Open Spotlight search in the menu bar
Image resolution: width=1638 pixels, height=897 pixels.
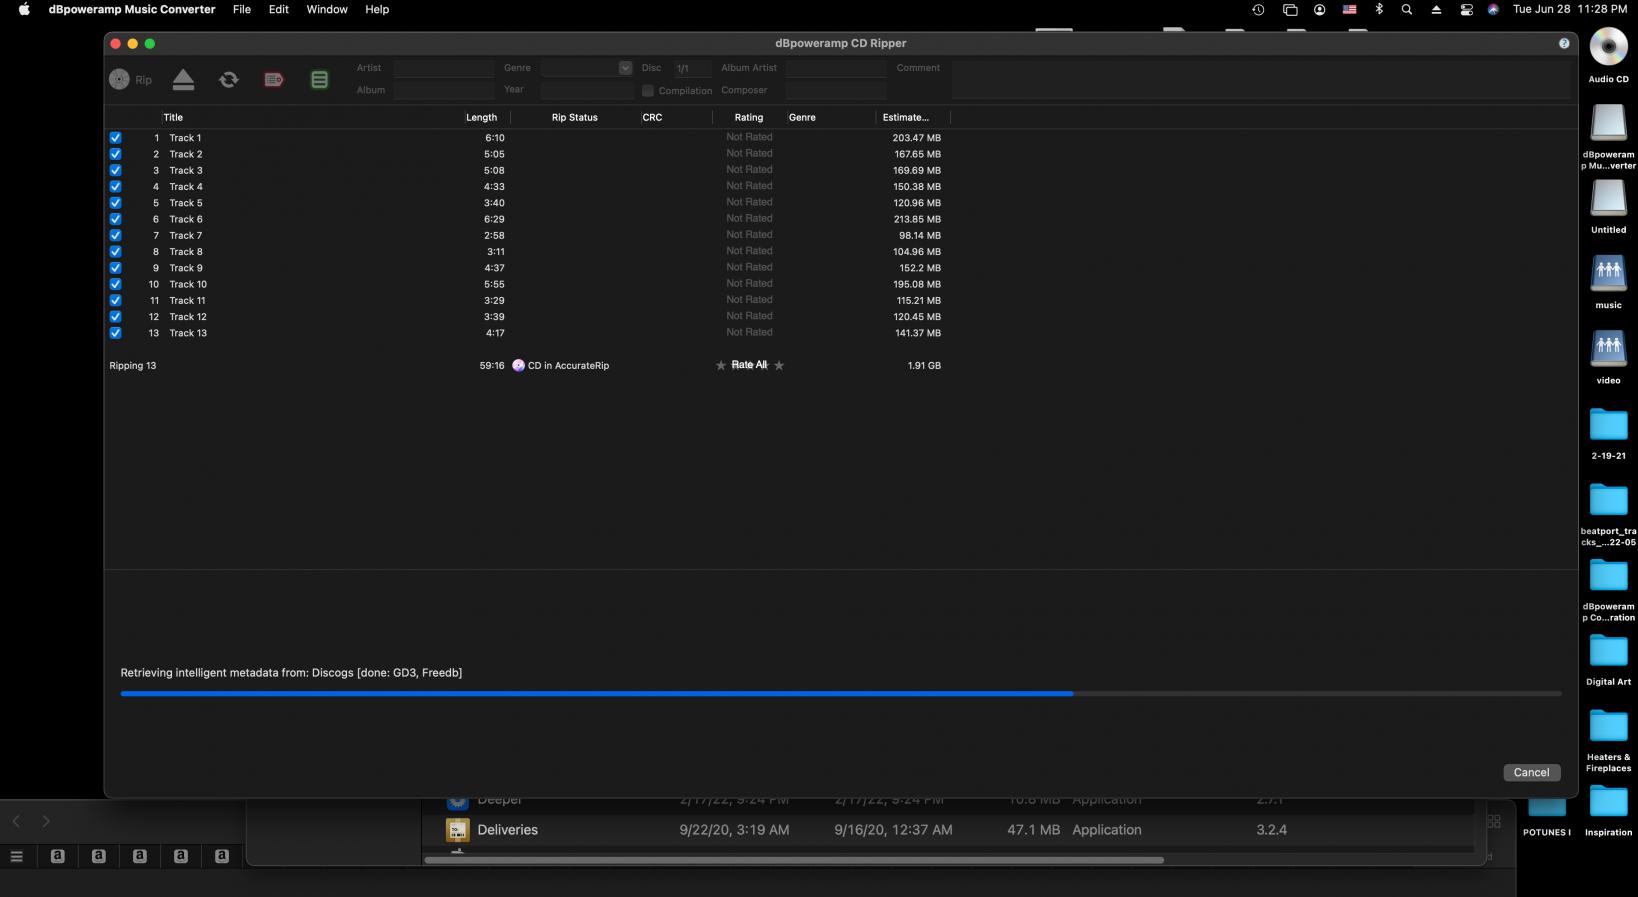click(x=1407, y=10)
